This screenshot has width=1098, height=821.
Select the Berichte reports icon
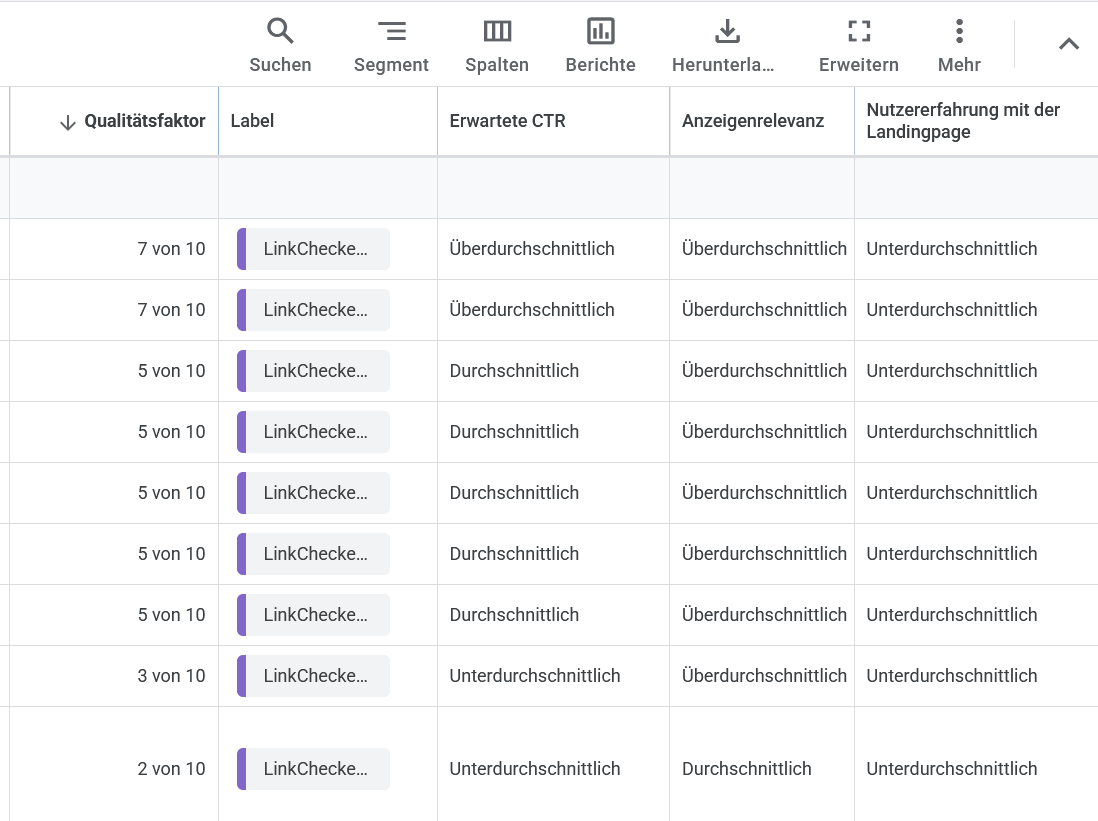click(x=600, y=31)
